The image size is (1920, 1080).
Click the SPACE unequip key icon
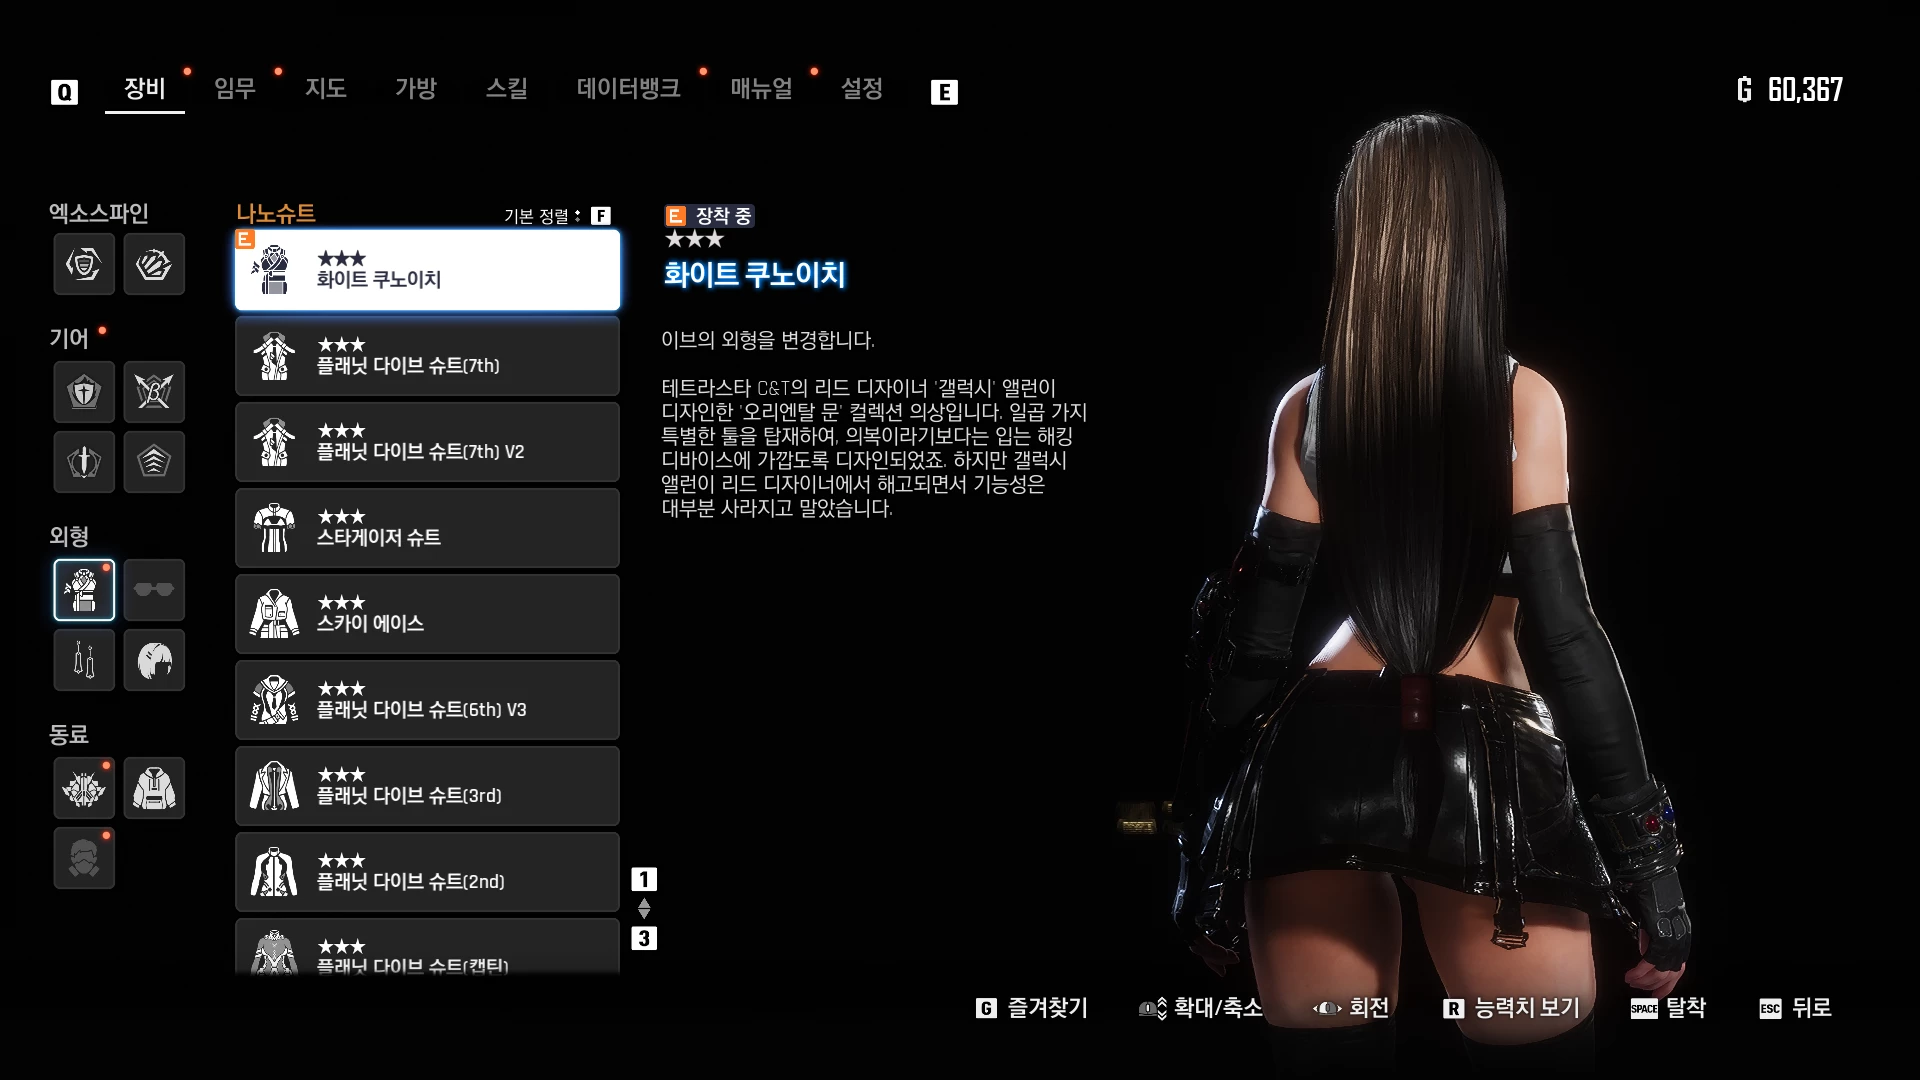click(1644, 1009)
